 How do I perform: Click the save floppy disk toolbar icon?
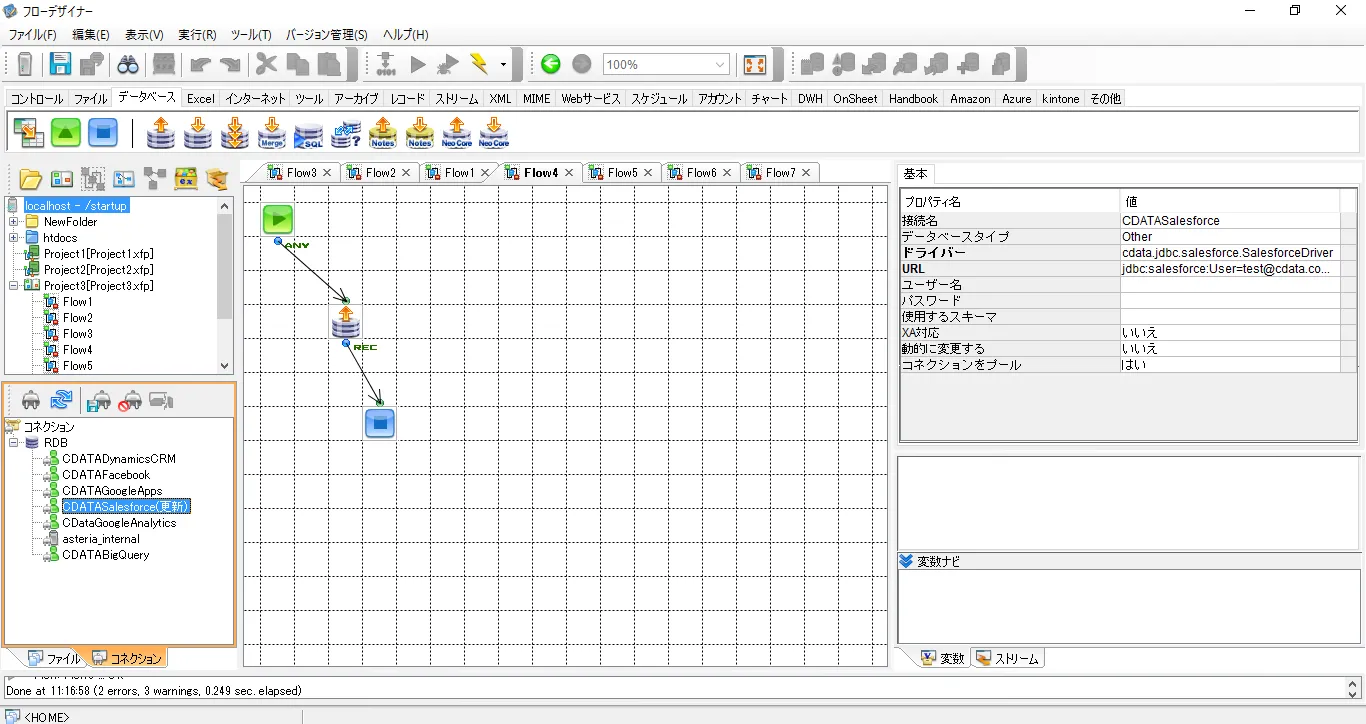(x=61, y=65)
